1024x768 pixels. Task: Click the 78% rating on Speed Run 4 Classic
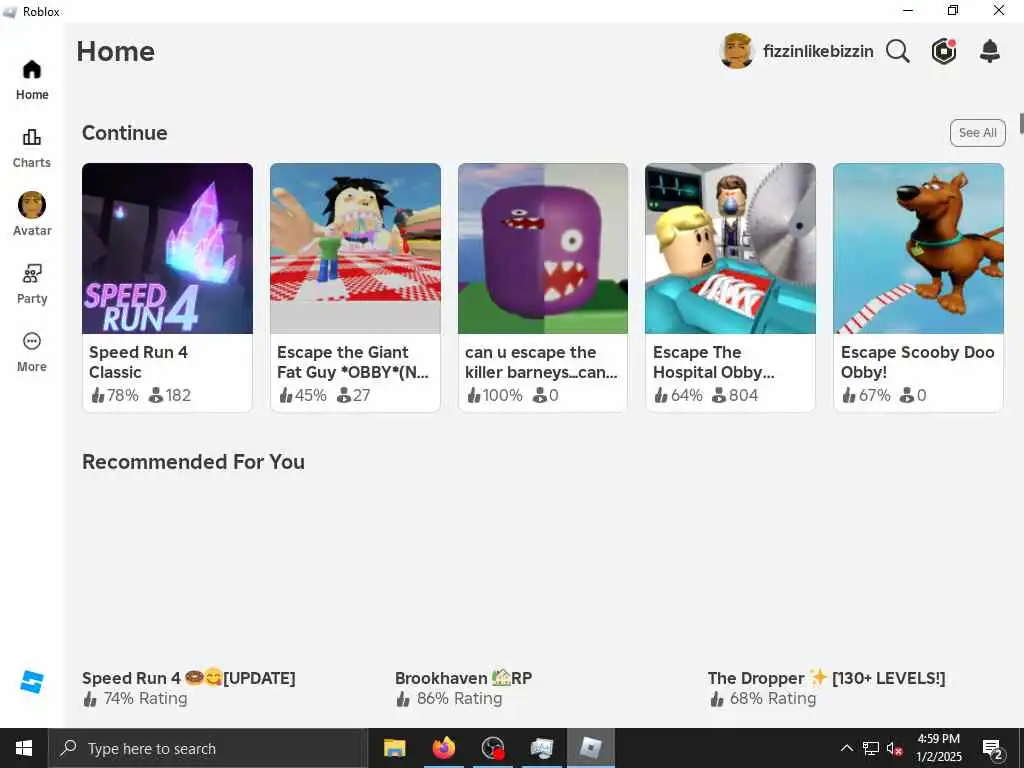(x=115, y=395)
